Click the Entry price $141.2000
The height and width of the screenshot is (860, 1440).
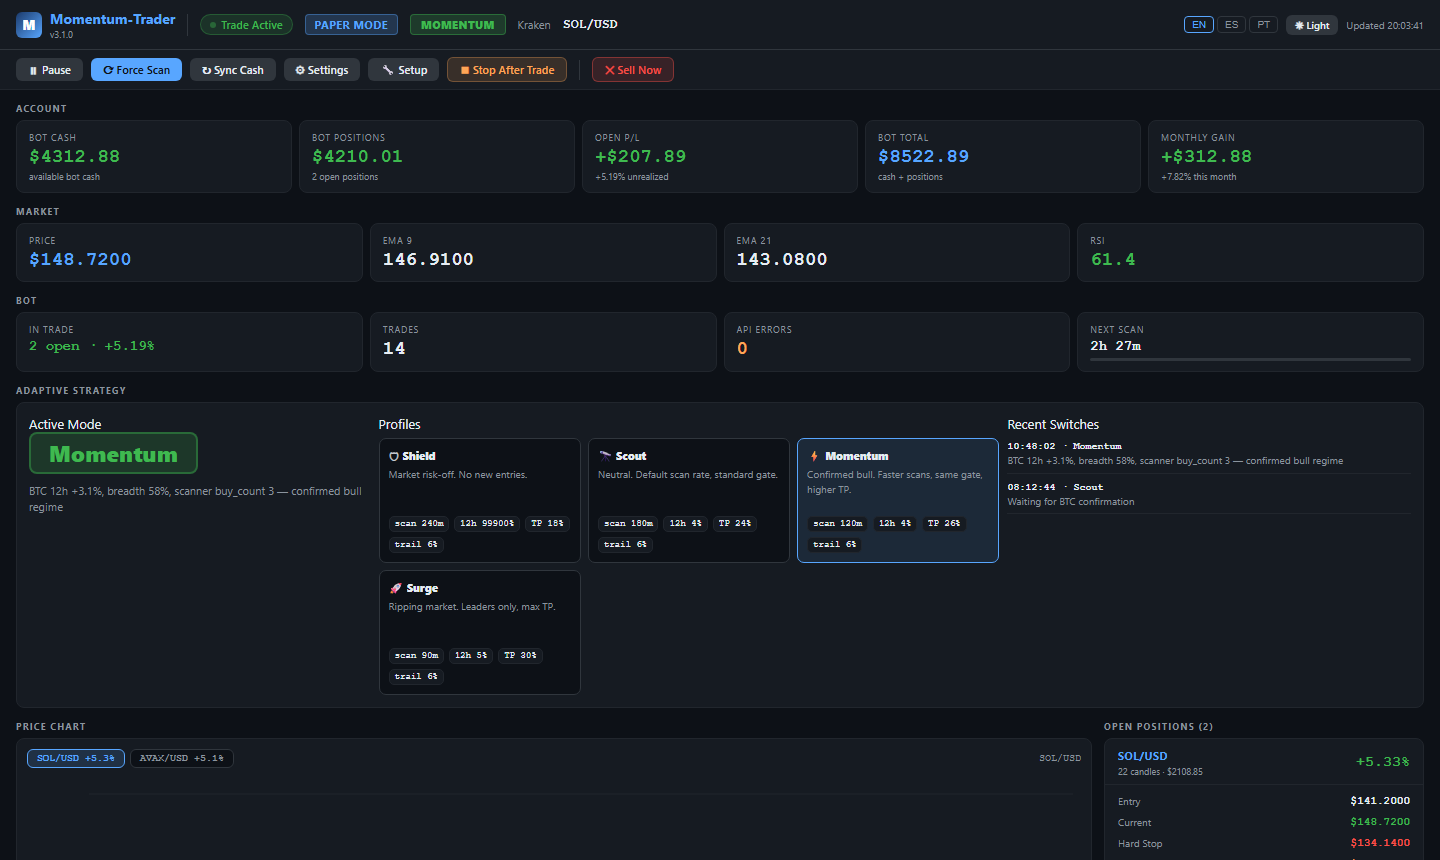tap(1380, 801)
